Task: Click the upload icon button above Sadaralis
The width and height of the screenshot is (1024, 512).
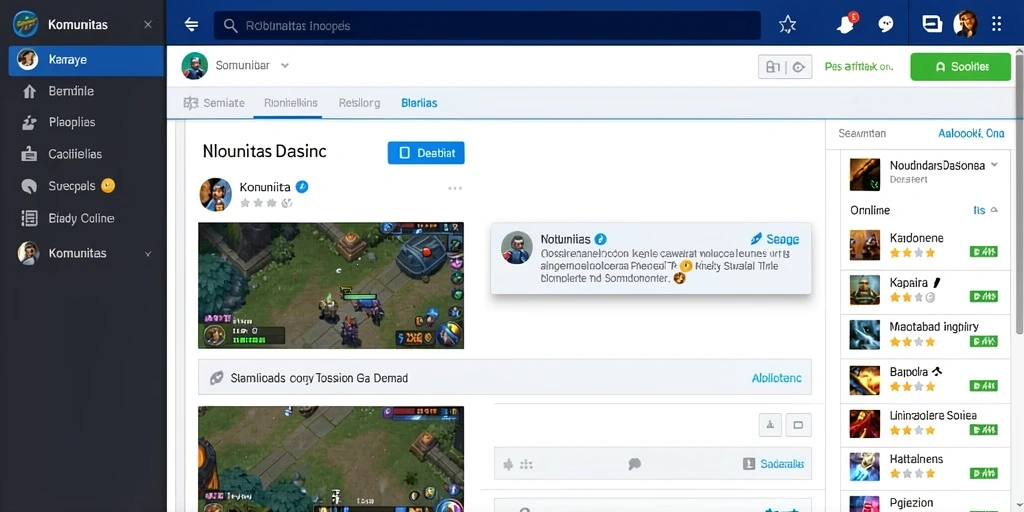Action: coord(770,425)
